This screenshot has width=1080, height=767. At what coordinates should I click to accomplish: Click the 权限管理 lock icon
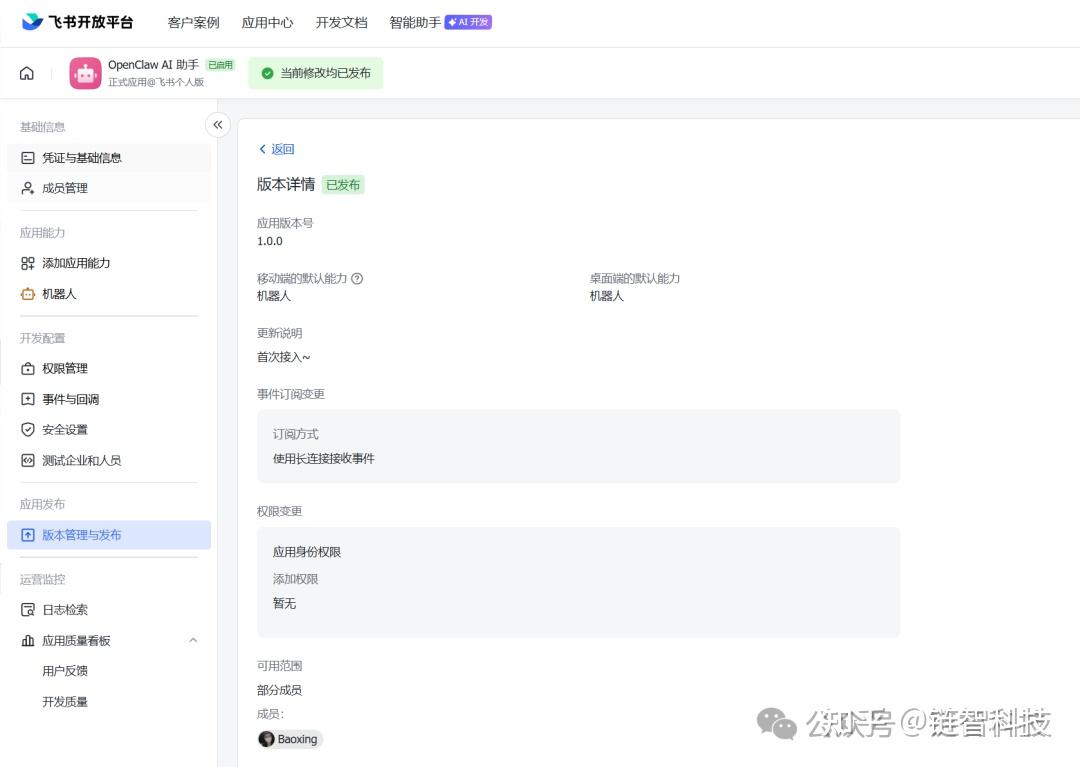pyautogui.click(x=28, y=368)
